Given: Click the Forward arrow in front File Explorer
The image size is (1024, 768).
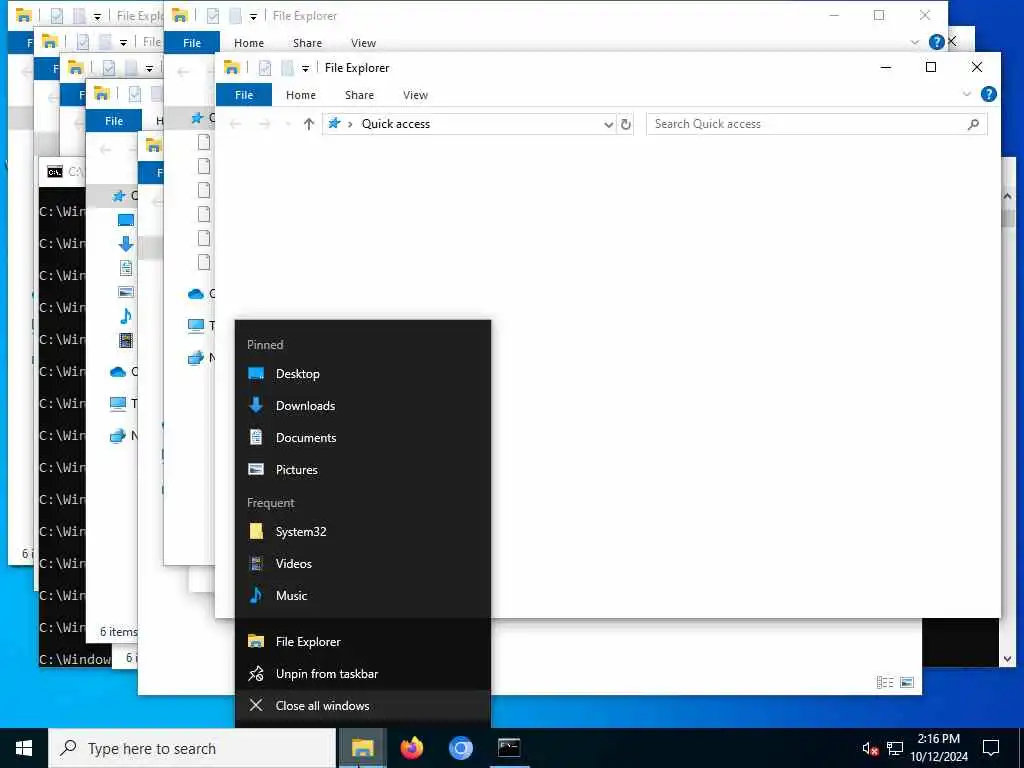Looking at the screenshot, I should click(264, 124).
